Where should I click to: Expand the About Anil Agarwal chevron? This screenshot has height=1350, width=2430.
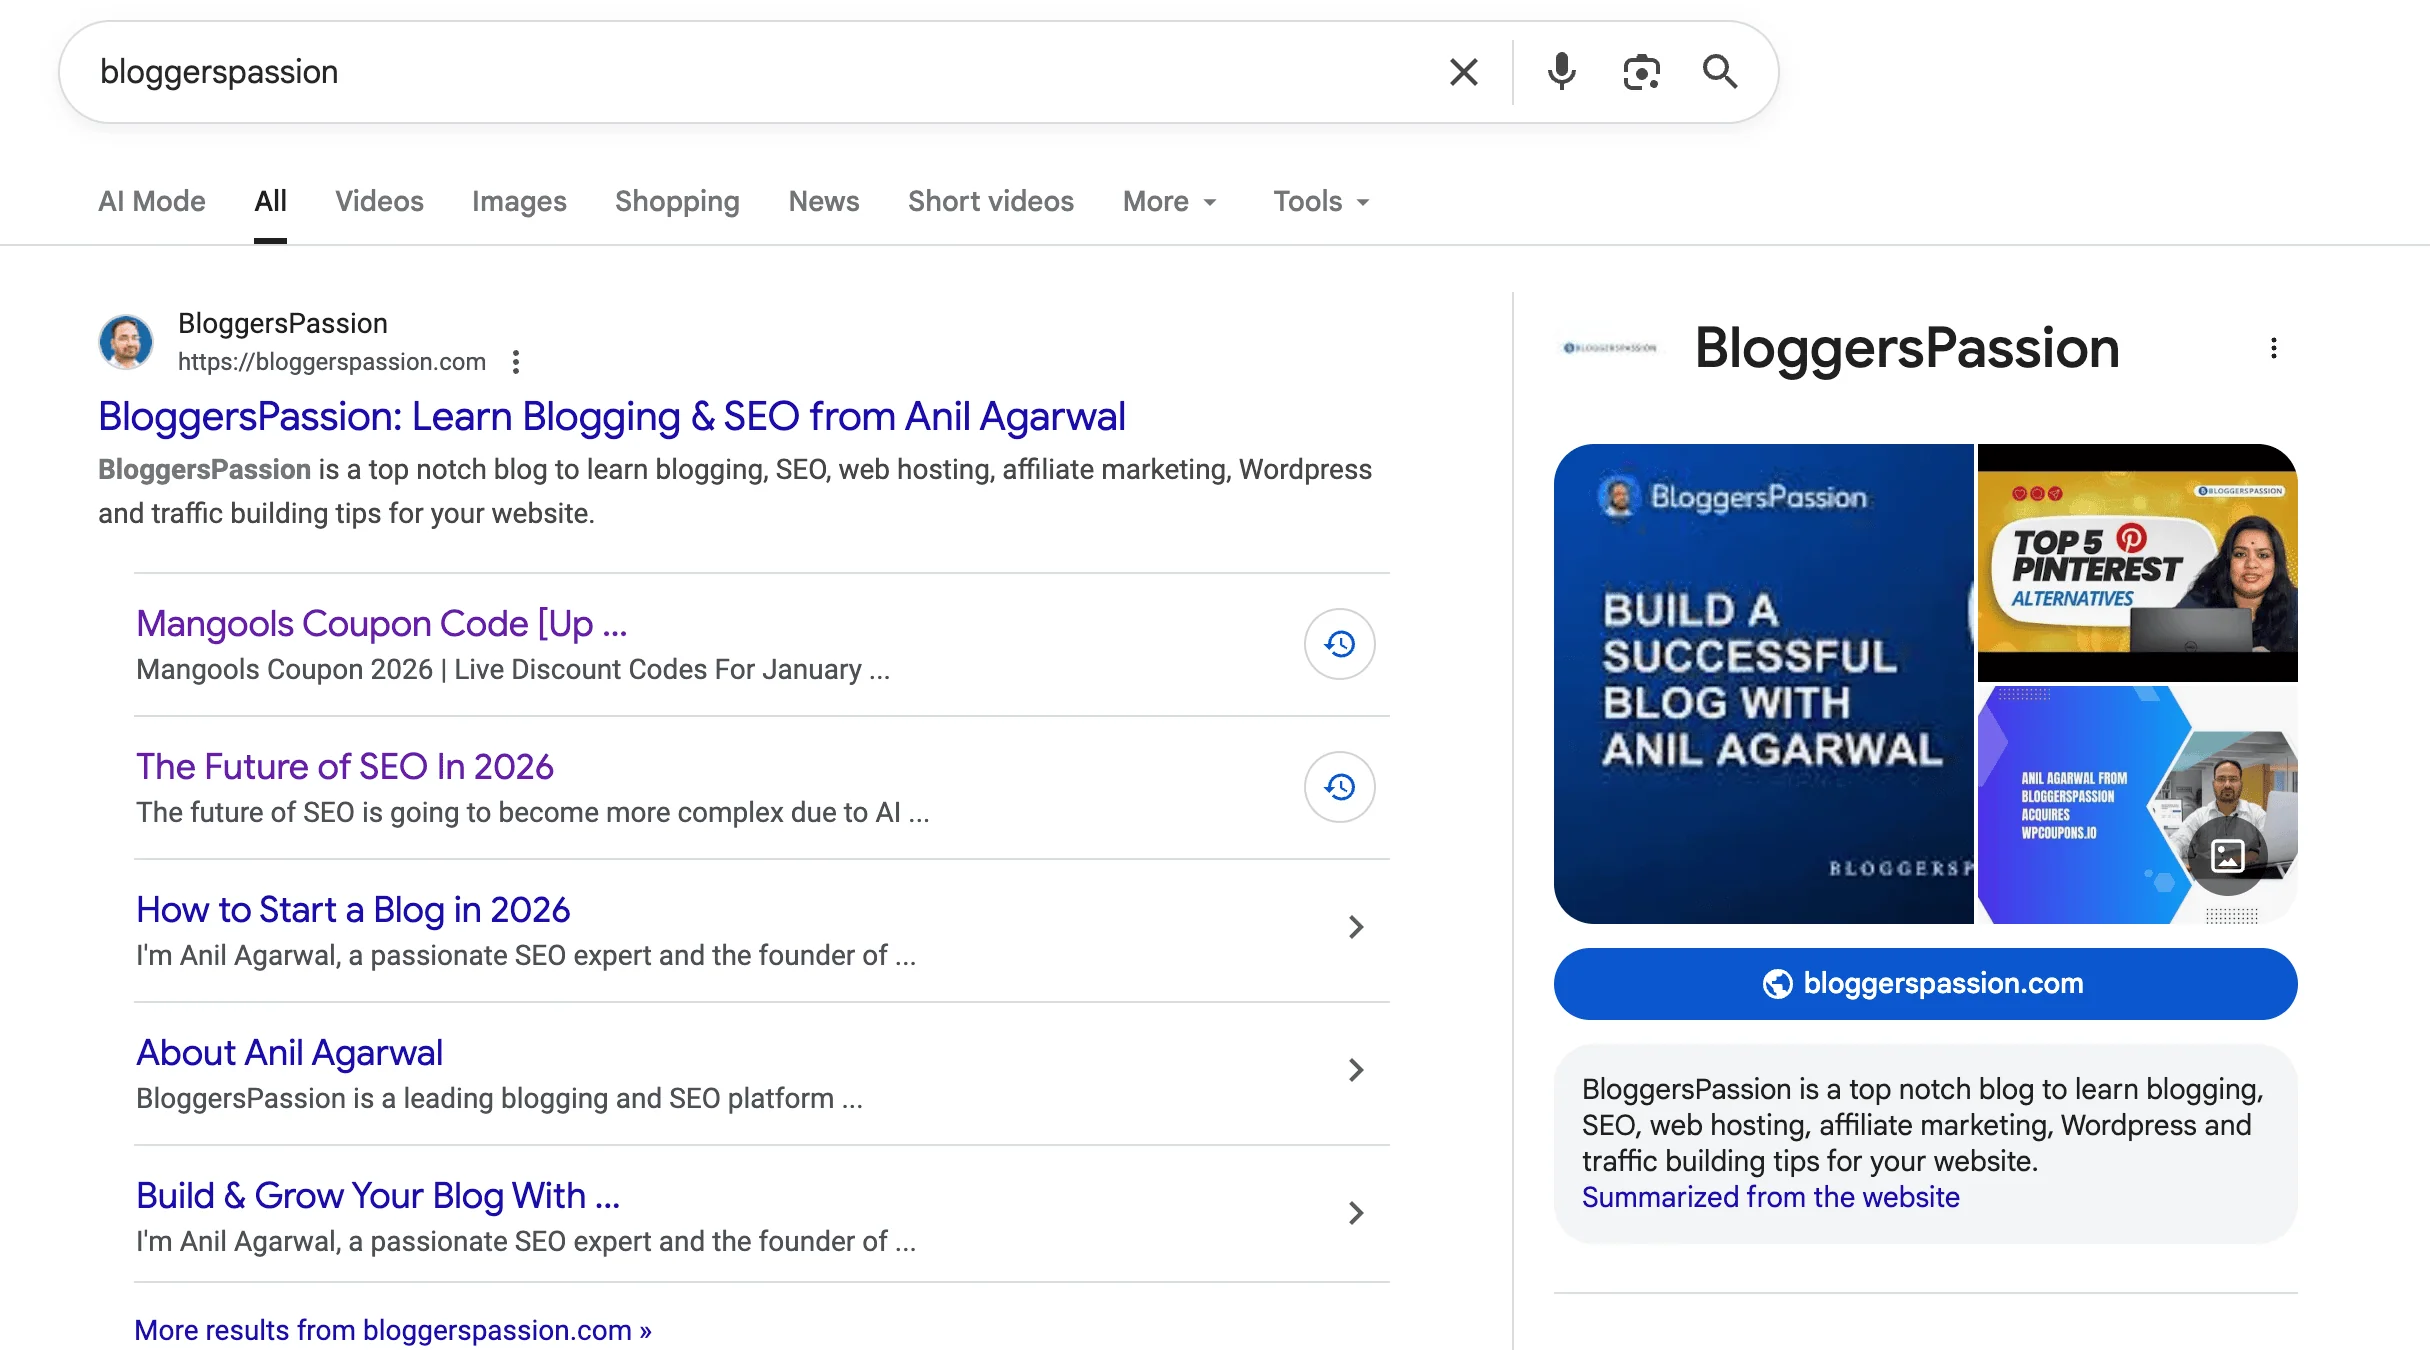1356,1070
